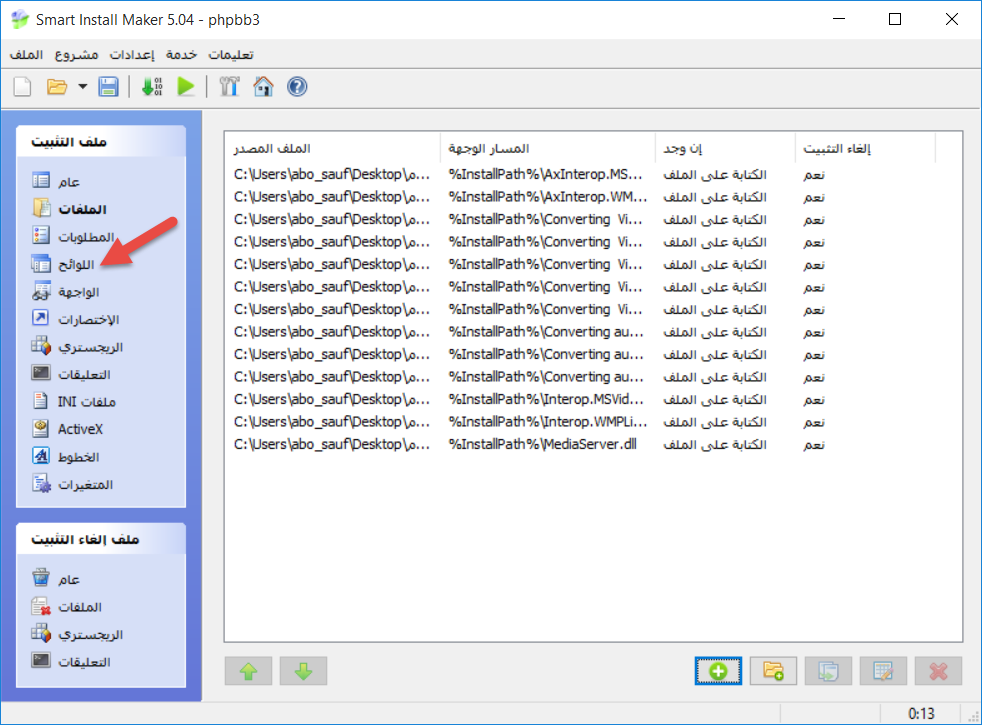This screenshot has height=725, width=982.
Task: Open الريجستري under ملف التثبيت
Action: (77, 346)
